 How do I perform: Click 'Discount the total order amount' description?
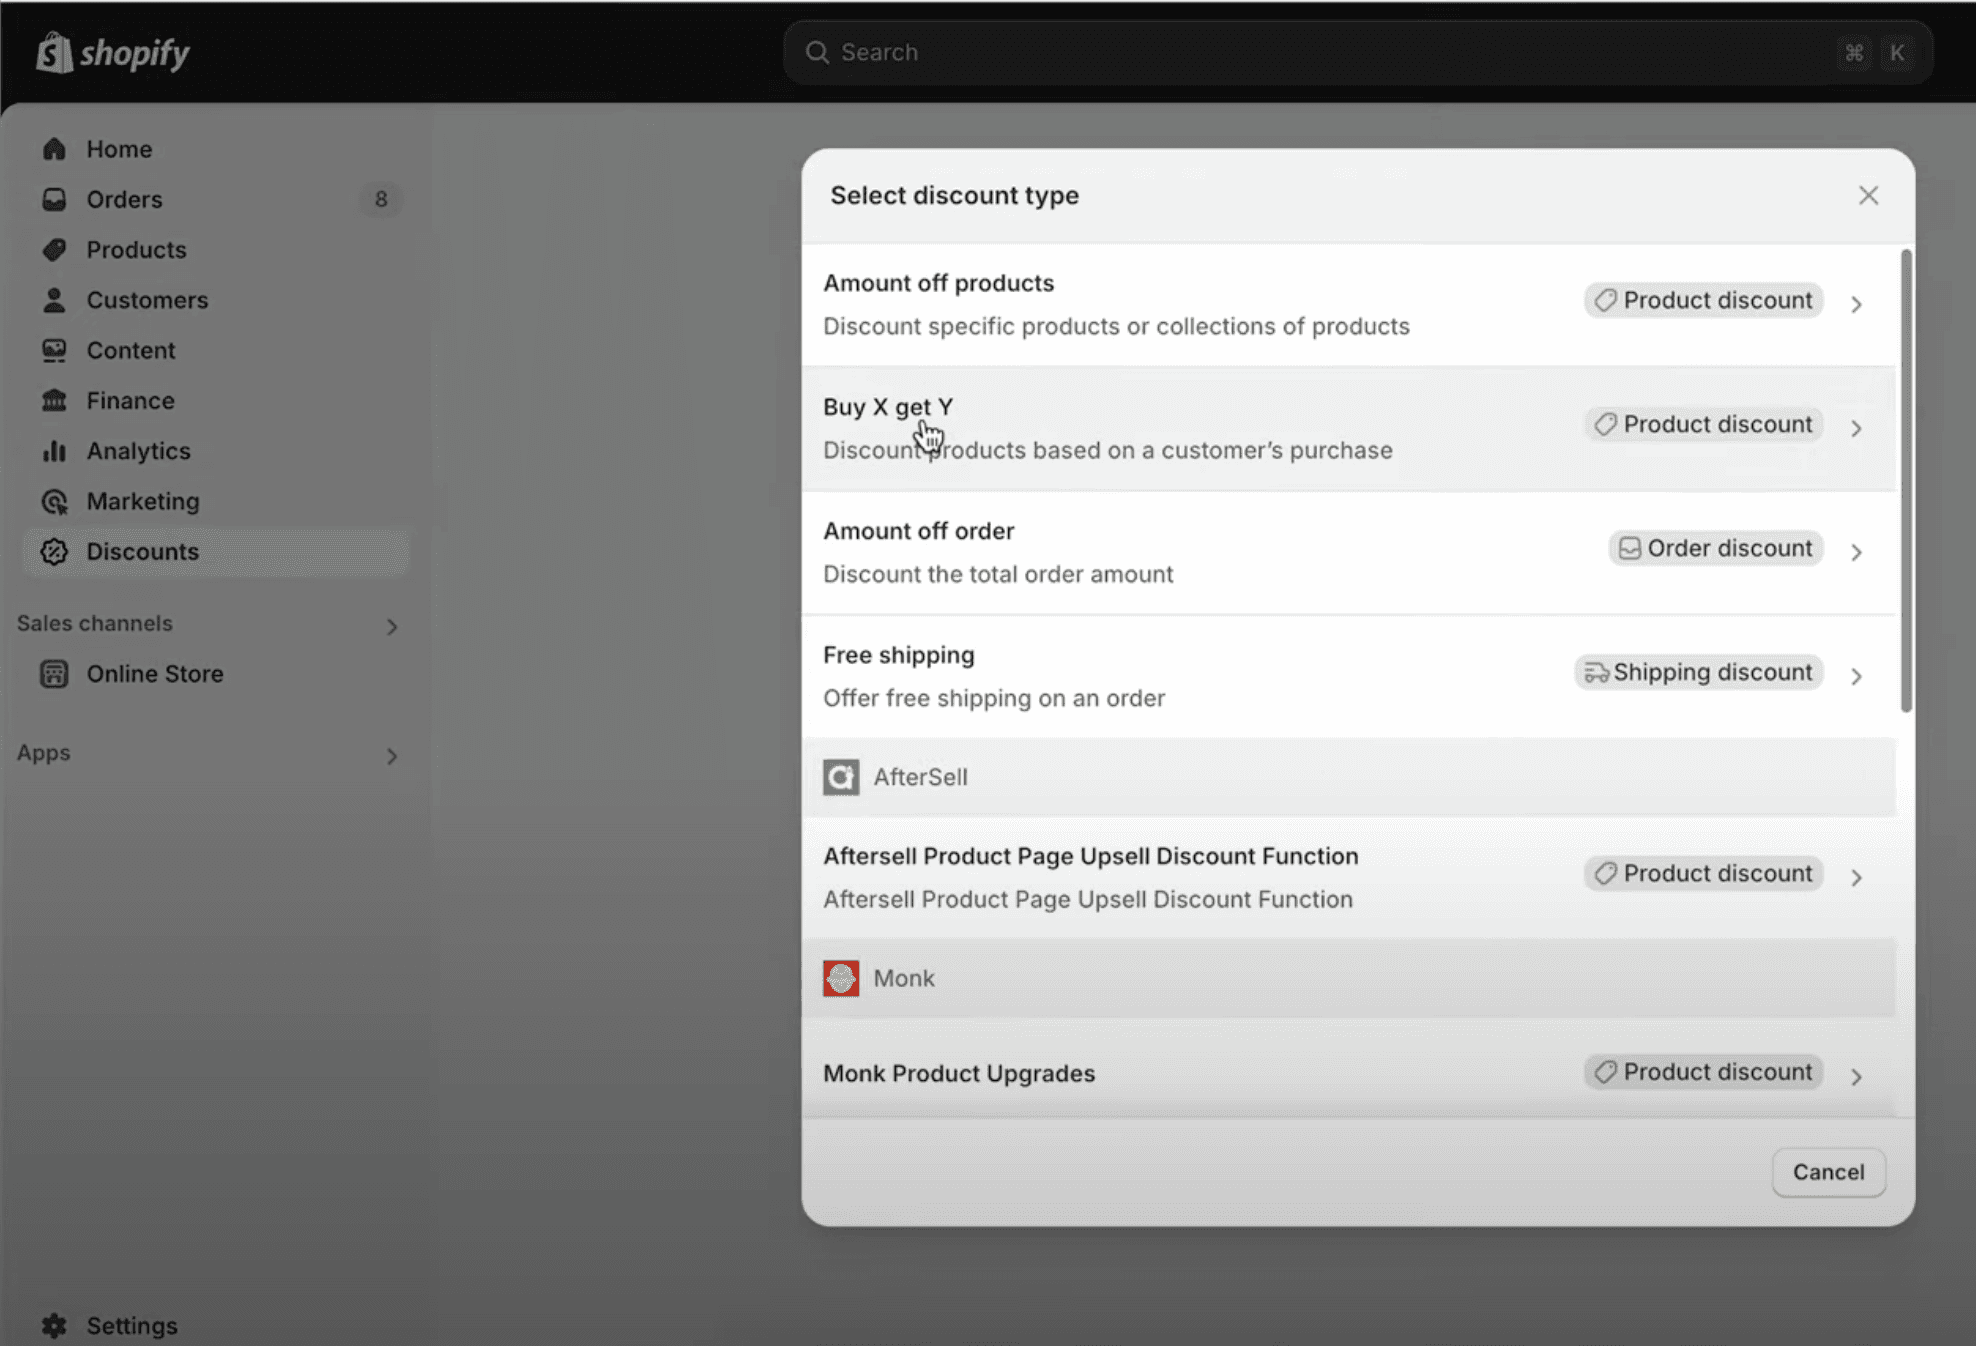(x=998, y=574)
